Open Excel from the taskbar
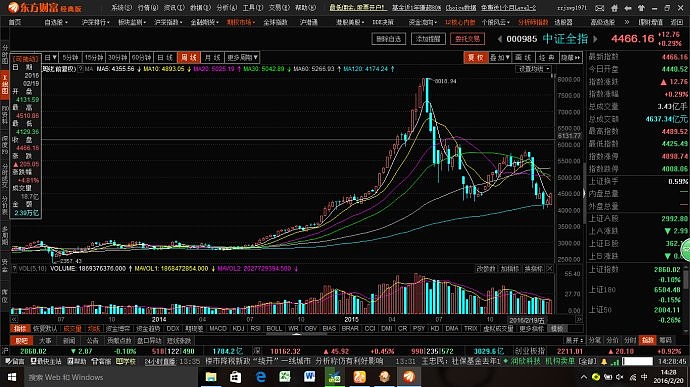The image size is (690, 387). (285, 377)
